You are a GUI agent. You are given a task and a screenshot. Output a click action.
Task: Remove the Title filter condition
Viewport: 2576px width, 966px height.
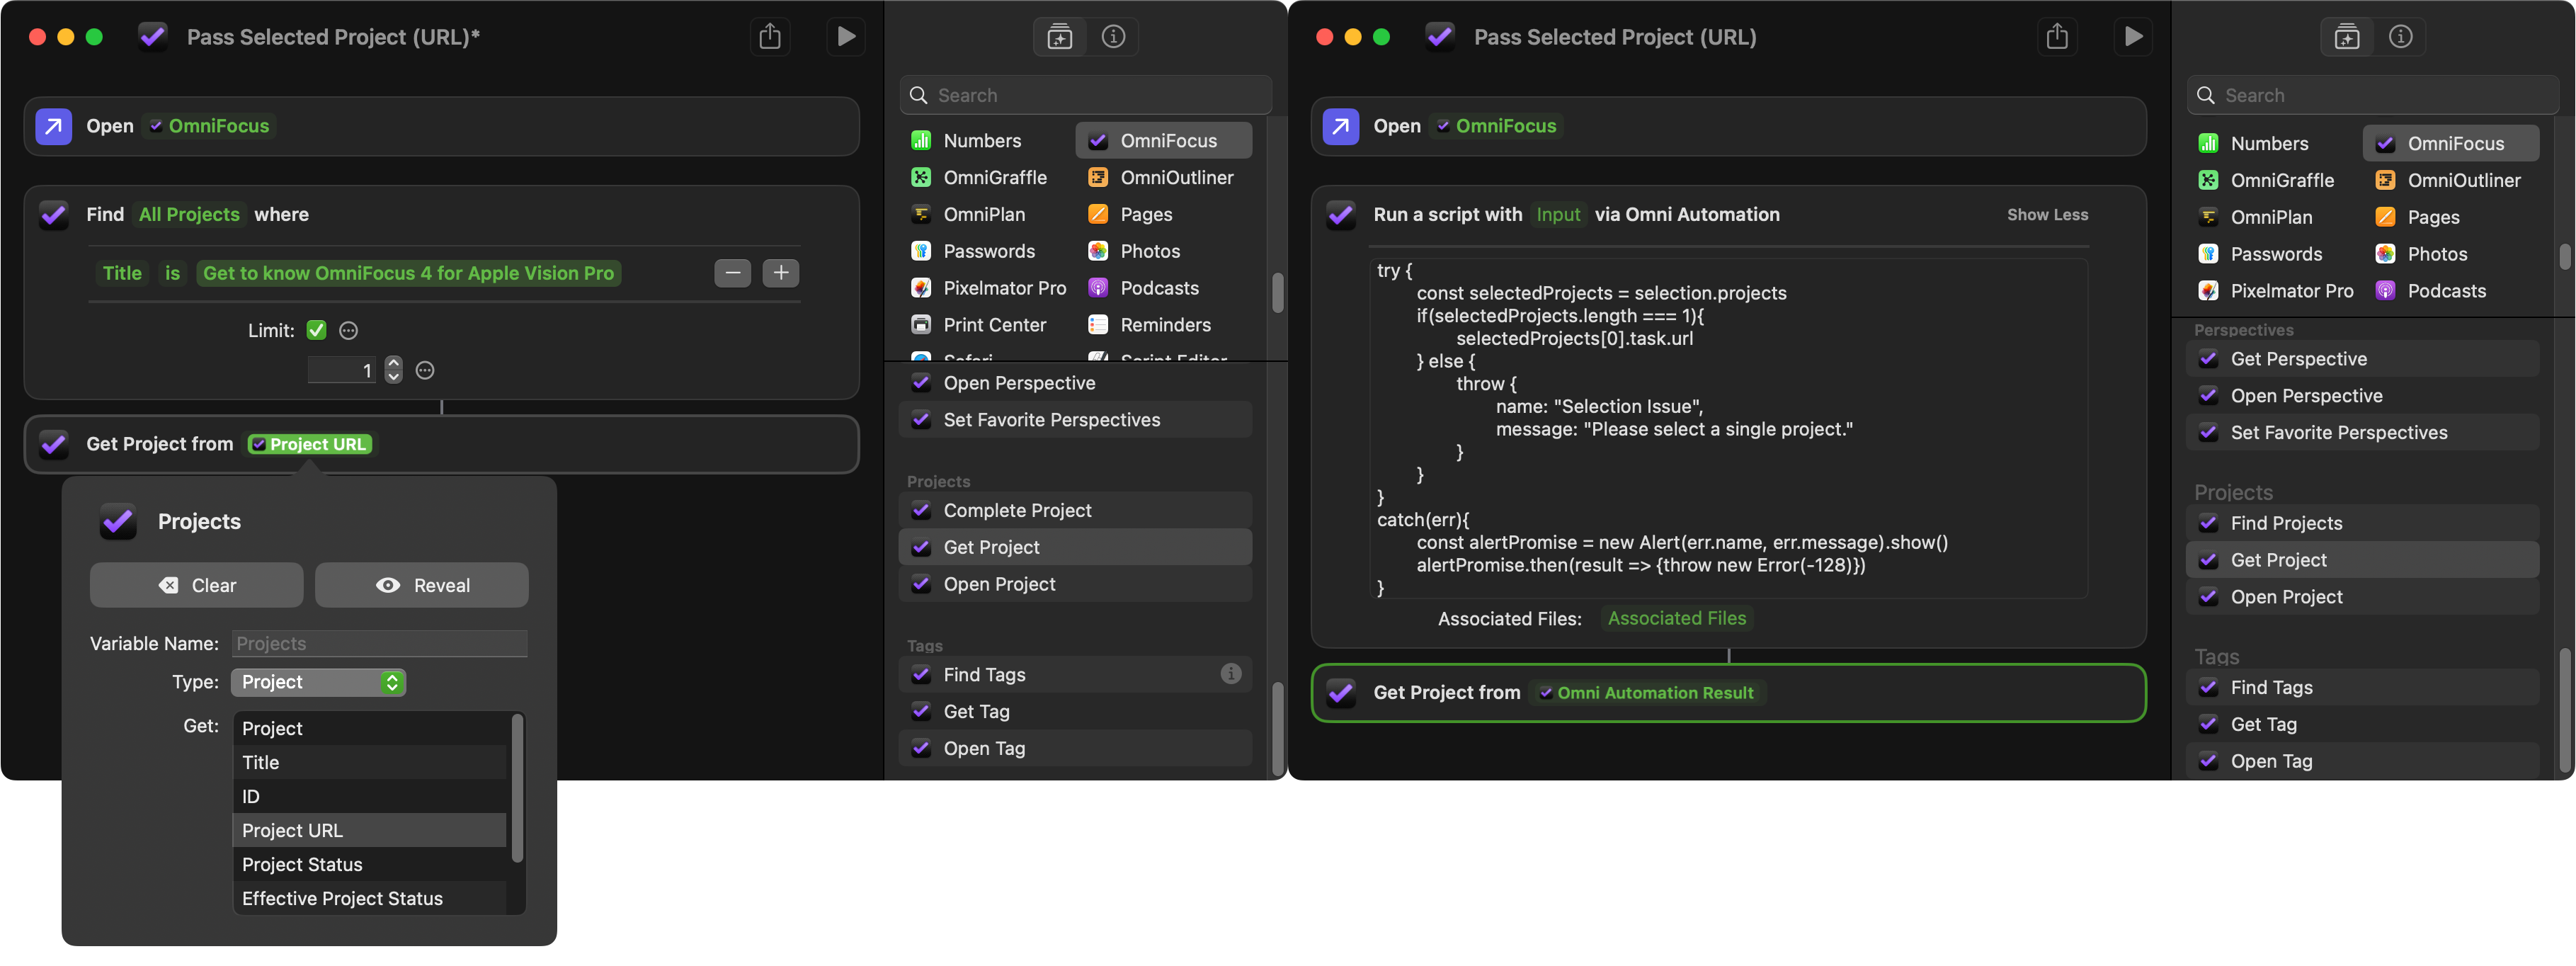pyautogui.click(x=732, y=273)
